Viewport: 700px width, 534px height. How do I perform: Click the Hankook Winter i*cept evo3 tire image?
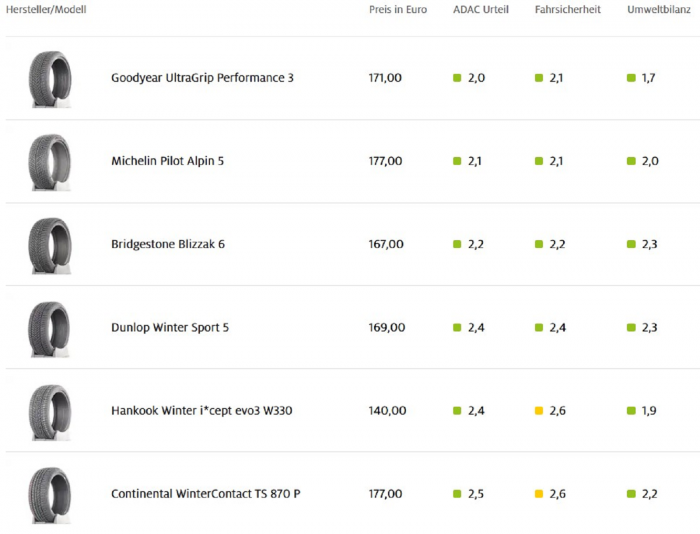click(50, 410)
